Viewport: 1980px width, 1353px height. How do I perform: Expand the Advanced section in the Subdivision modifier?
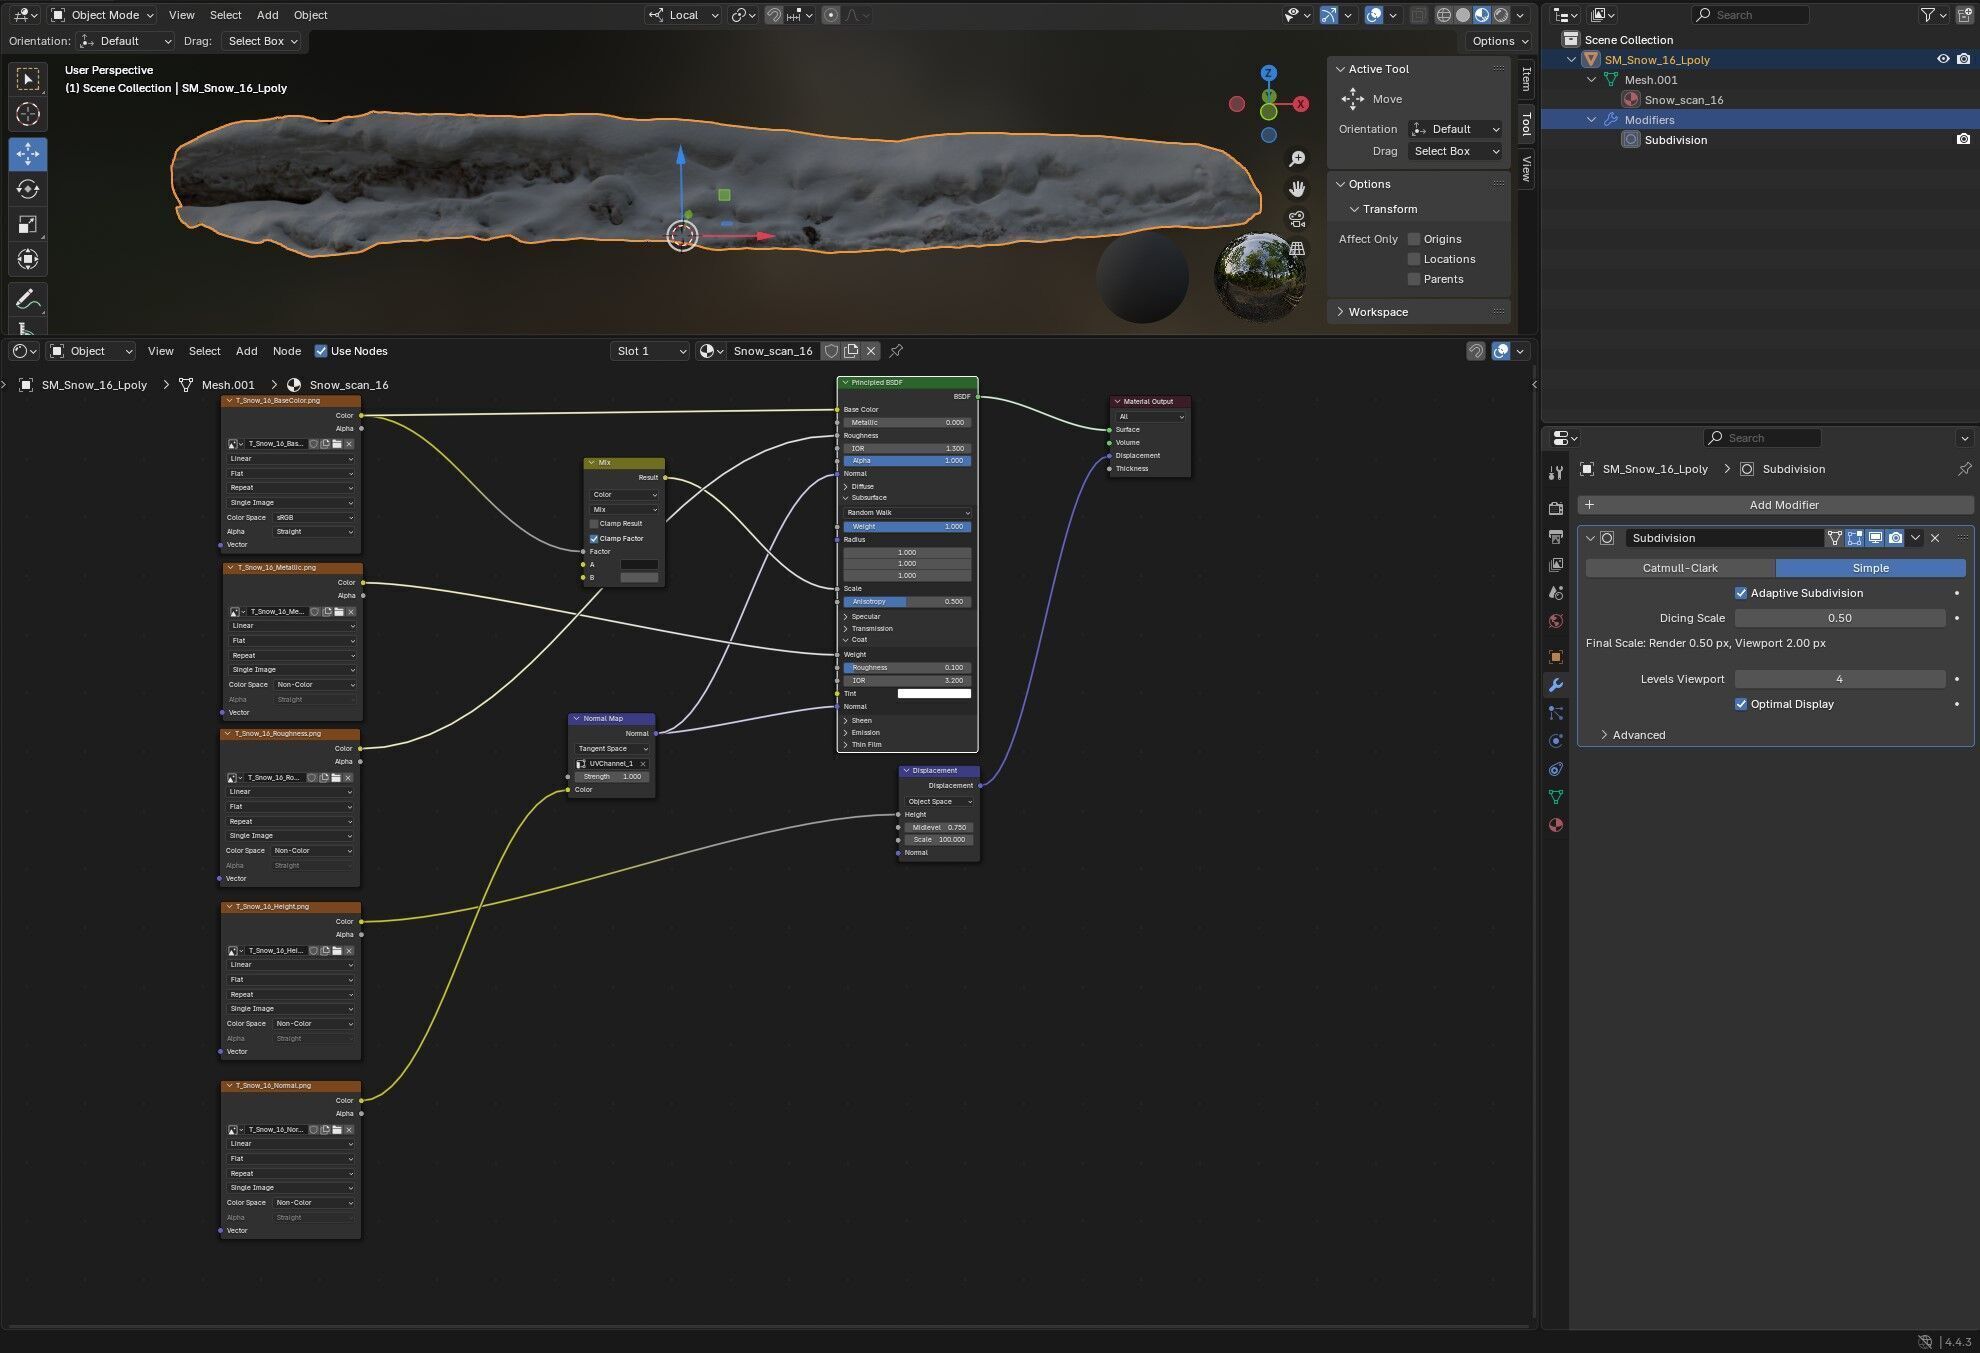1638,735
